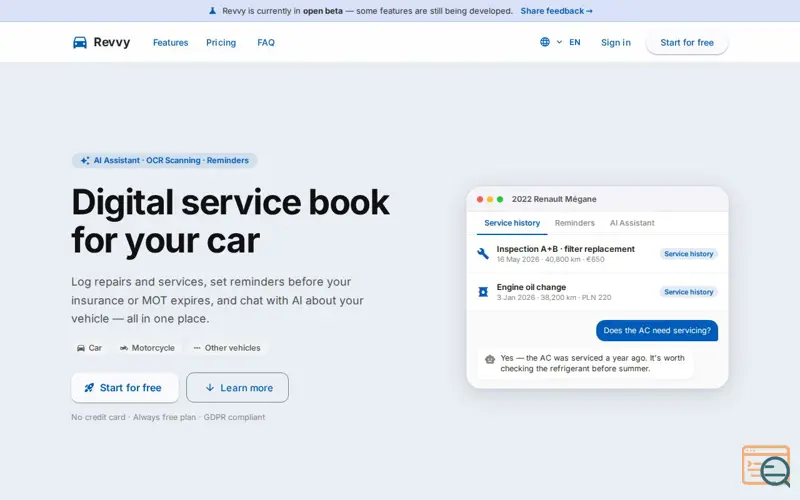Click the 'Other vehicles' chip label
The image size is (800, 500).
coord(232,348)
